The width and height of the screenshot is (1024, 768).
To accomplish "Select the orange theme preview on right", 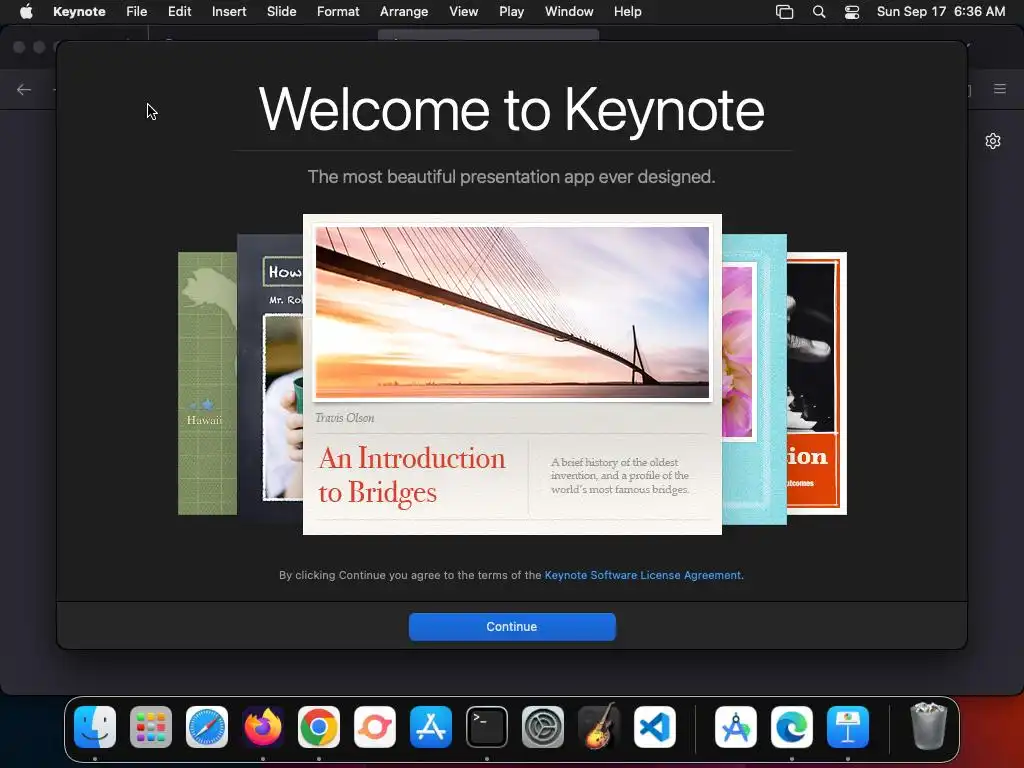I will pos(817,383).
